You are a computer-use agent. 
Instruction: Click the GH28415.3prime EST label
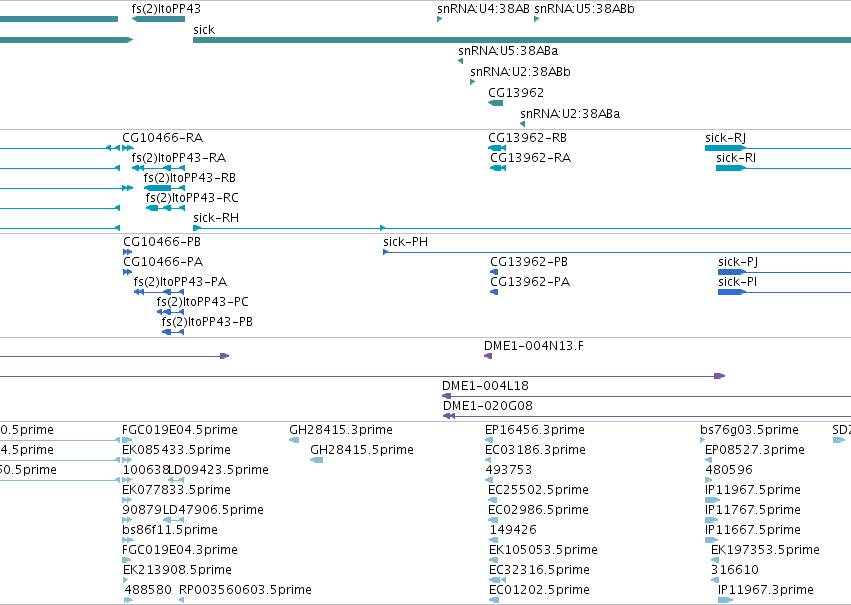coord(341,430)
